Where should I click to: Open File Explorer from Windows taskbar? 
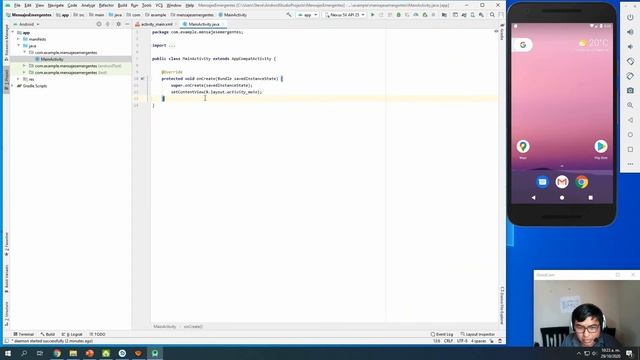73,353
